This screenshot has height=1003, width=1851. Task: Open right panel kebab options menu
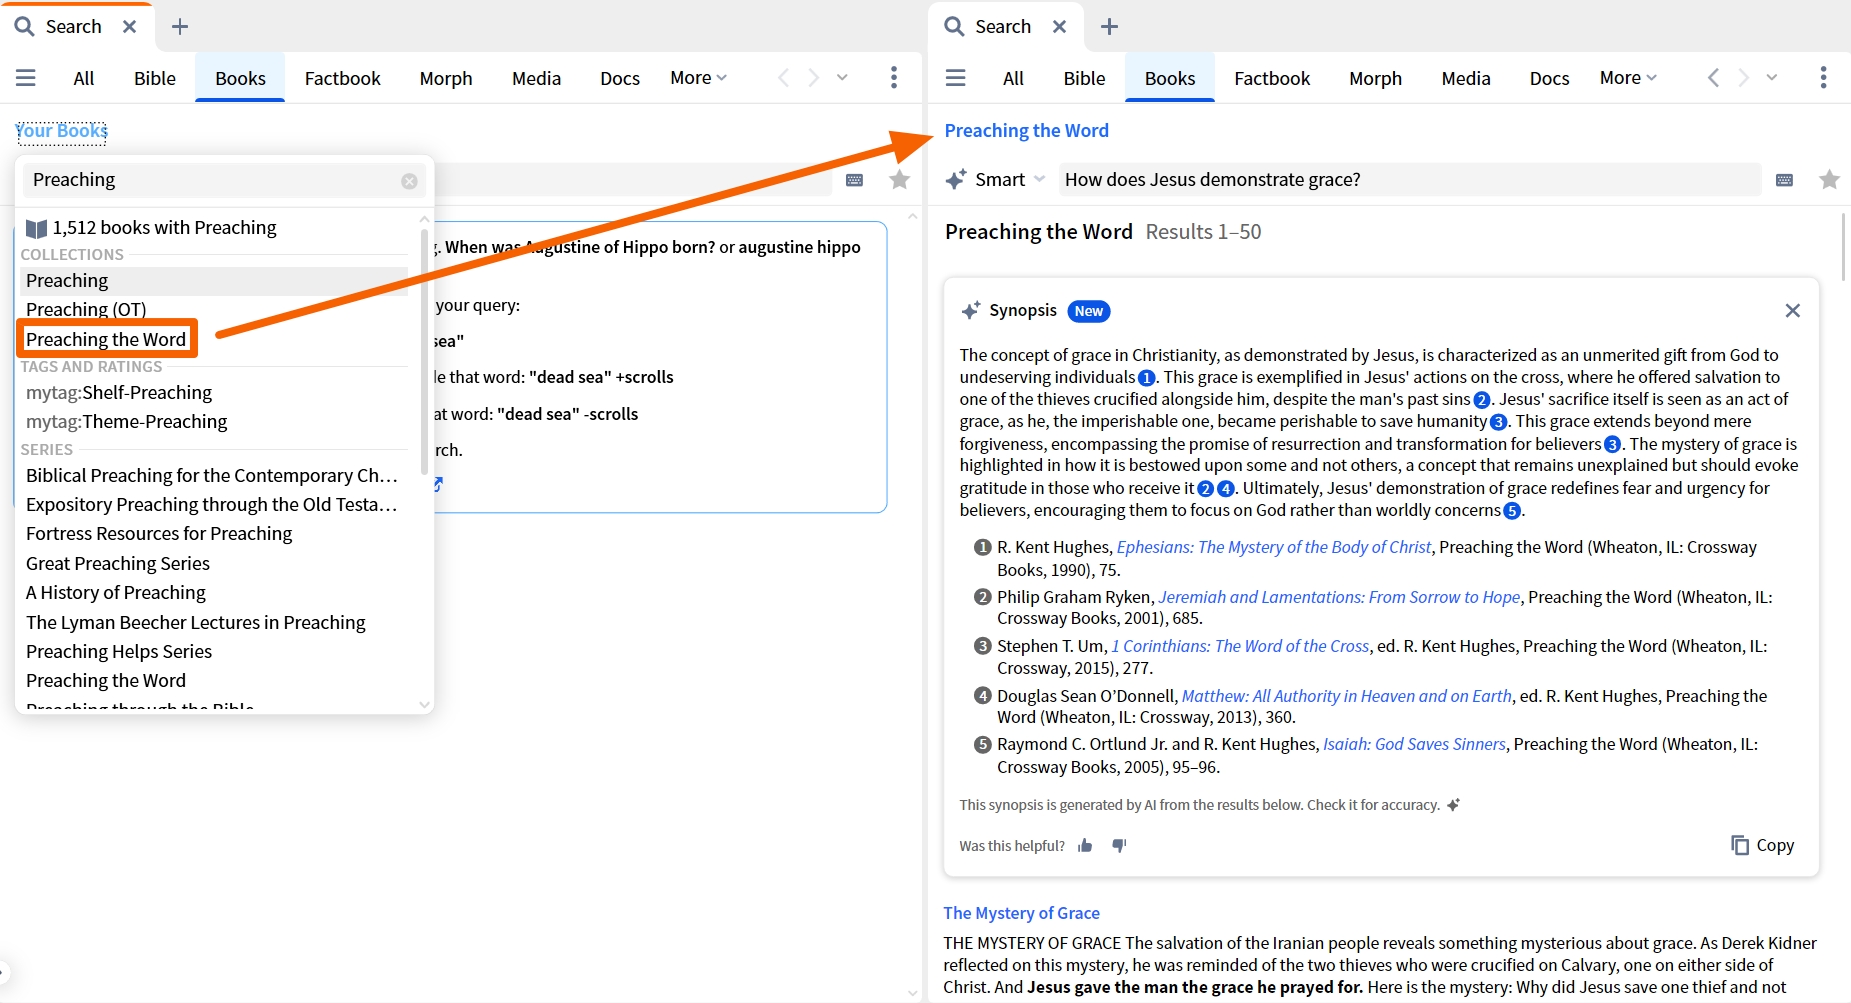[x=1823, y=78]
